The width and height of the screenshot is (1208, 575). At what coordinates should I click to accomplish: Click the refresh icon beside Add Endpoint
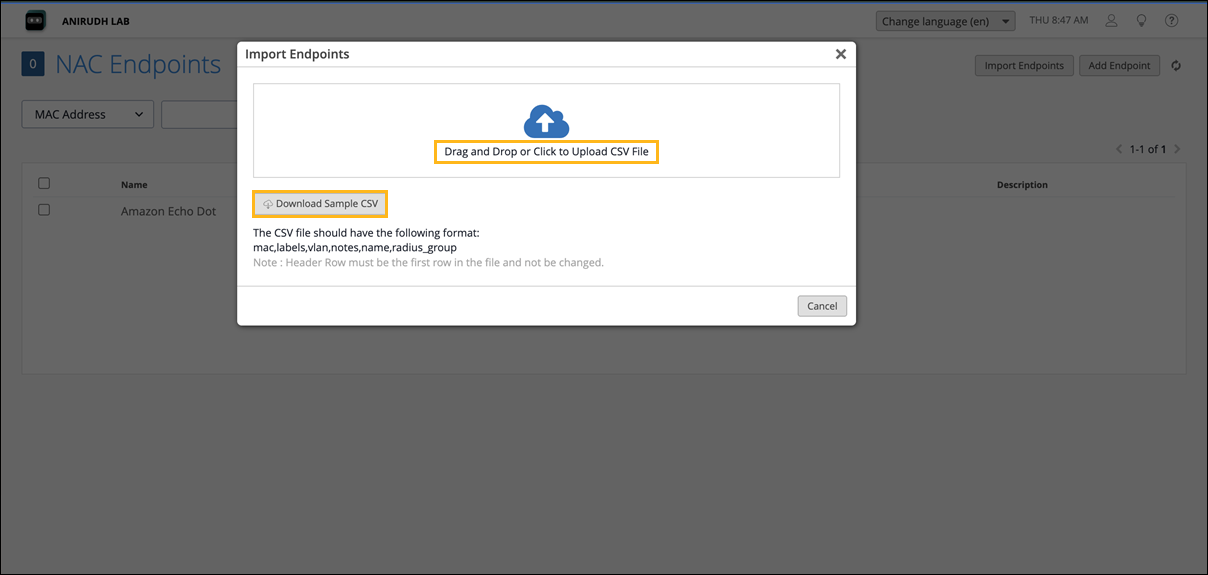[1176, 66]
